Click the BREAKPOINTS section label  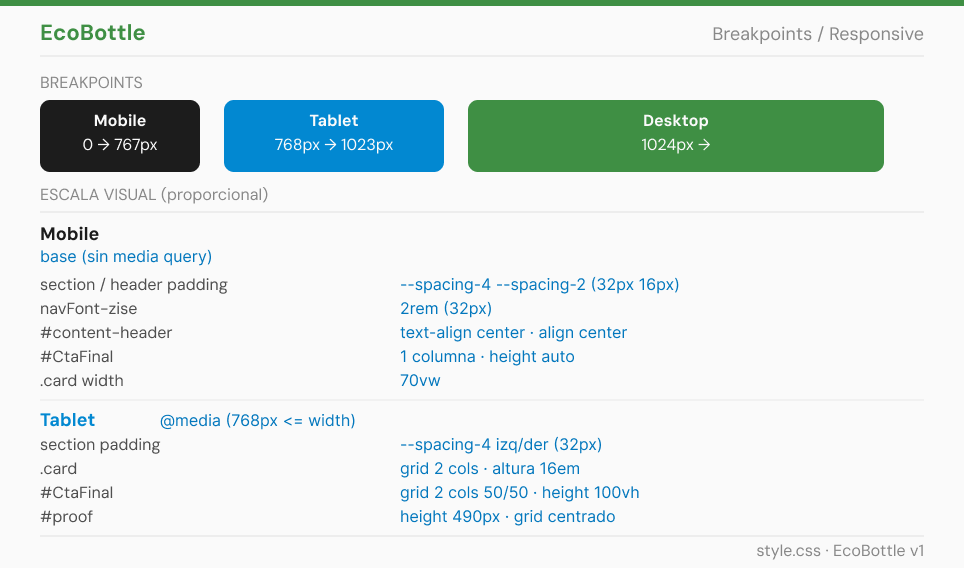click(91, 83)
